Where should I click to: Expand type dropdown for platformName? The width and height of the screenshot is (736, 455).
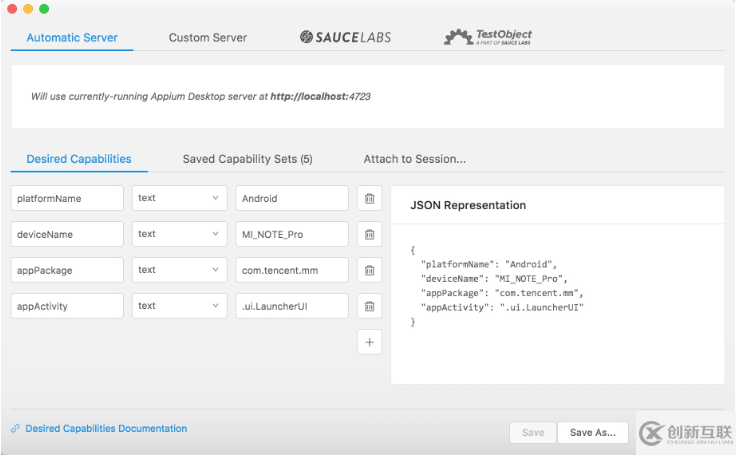(x=178, y=198)
